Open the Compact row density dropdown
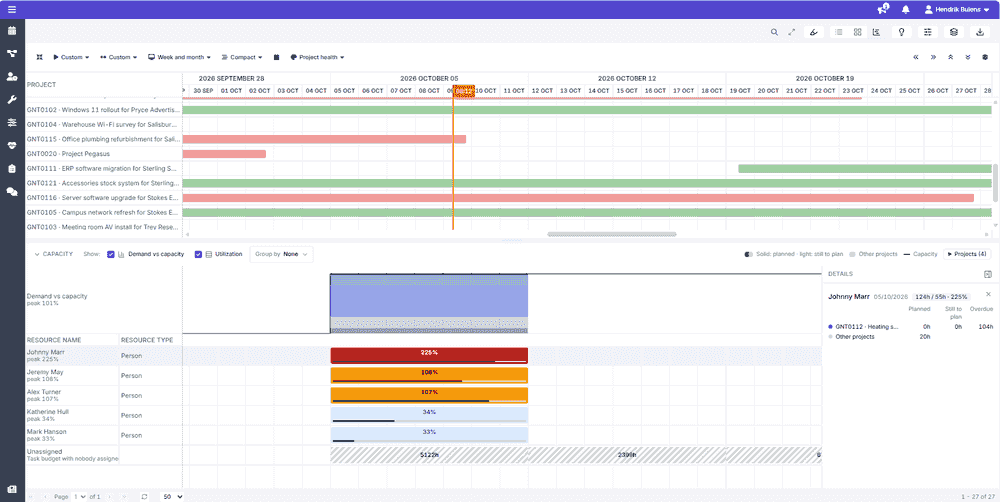1000x502 pixels. click(242, 57)
